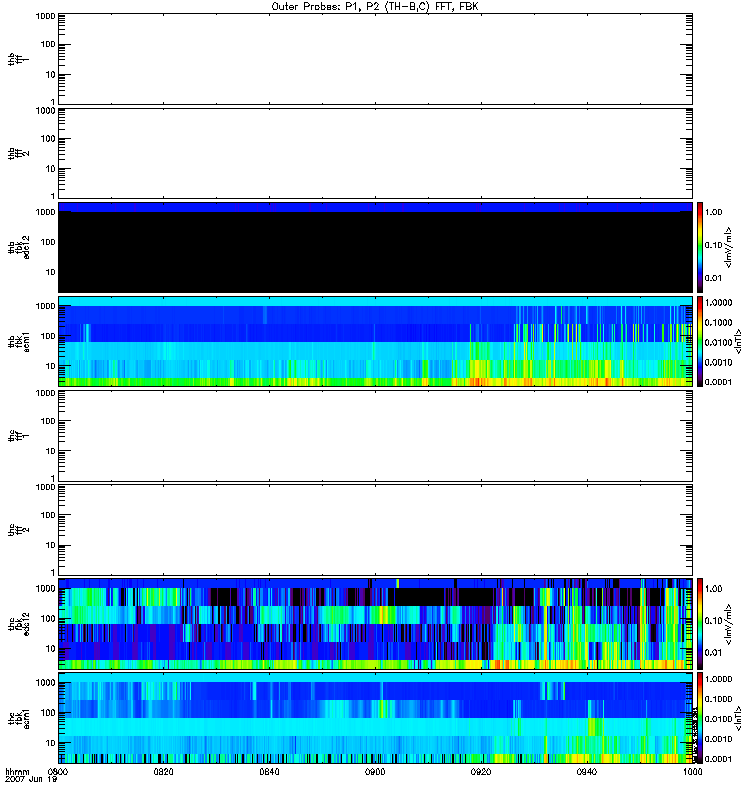
Task: Click the '10' y-axis tick of thc fff 2
Action: pyautogui.click(x=51, y=545)
